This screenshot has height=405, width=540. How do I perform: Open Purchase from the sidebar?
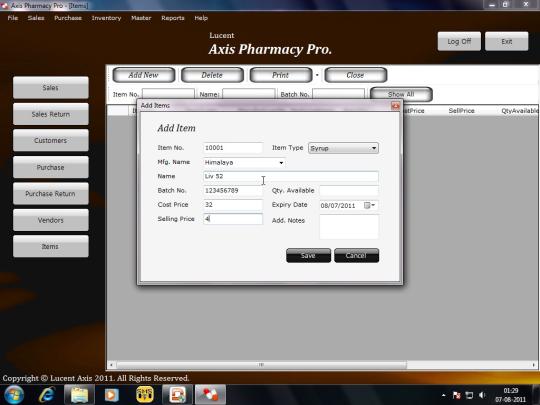tap(51, 167)
